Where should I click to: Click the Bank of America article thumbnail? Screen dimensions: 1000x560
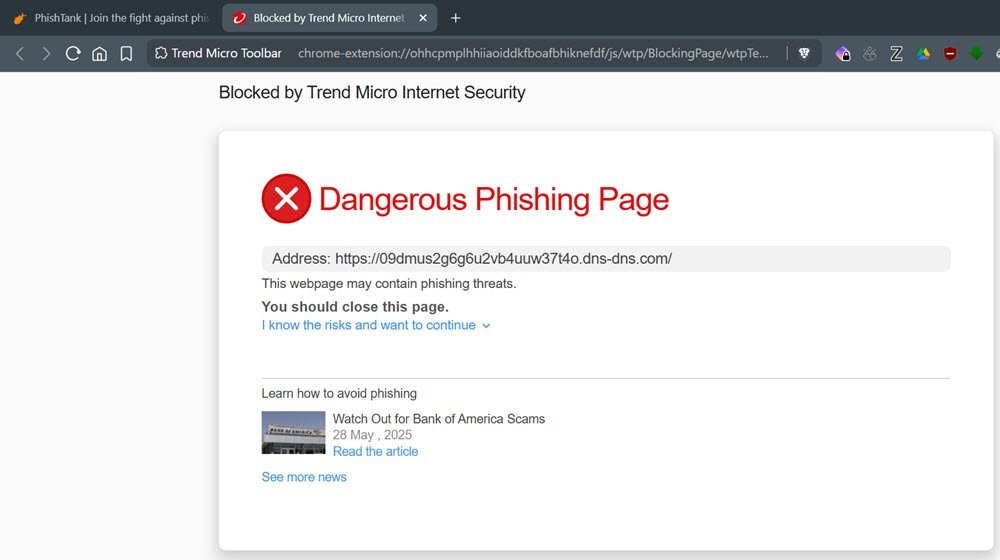pos(293,432)
